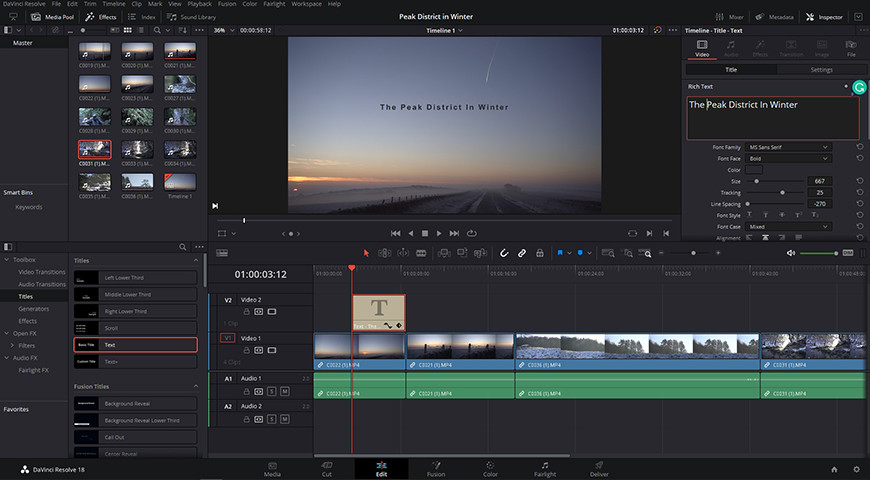Toggle the Linked Selection chain icon
Screen dimensions: 870x480
(522, 253)
